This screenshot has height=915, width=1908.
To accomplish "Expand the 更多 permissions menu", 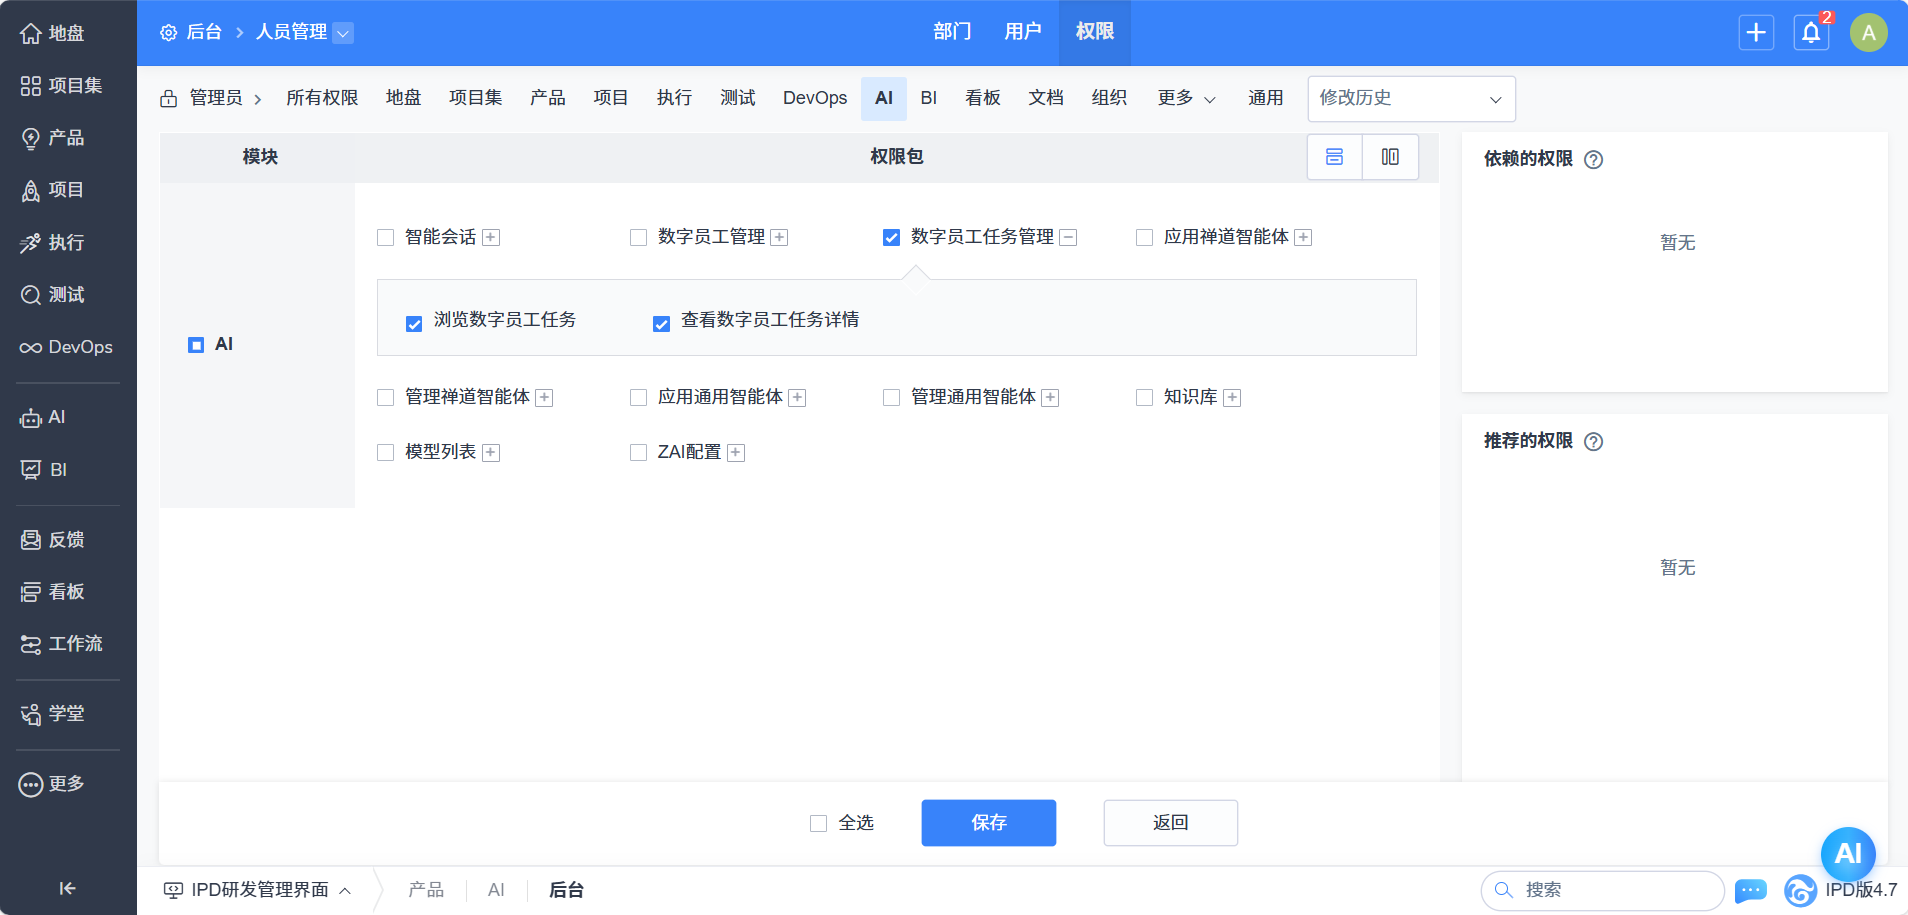I will point(1186,98).
